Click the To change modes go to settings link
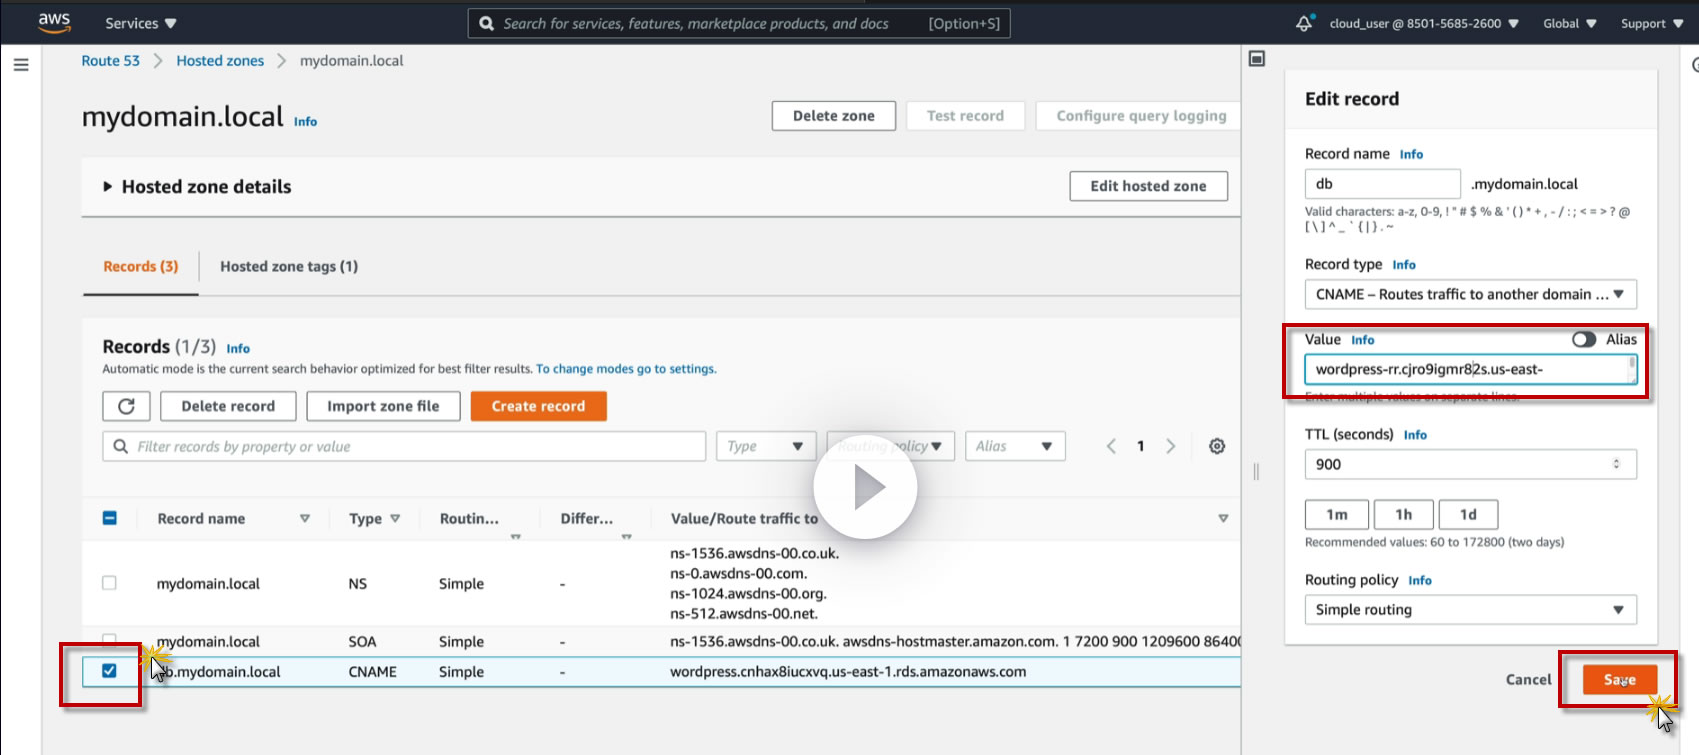Screen dimensions: 1699x755 (626, 369)
